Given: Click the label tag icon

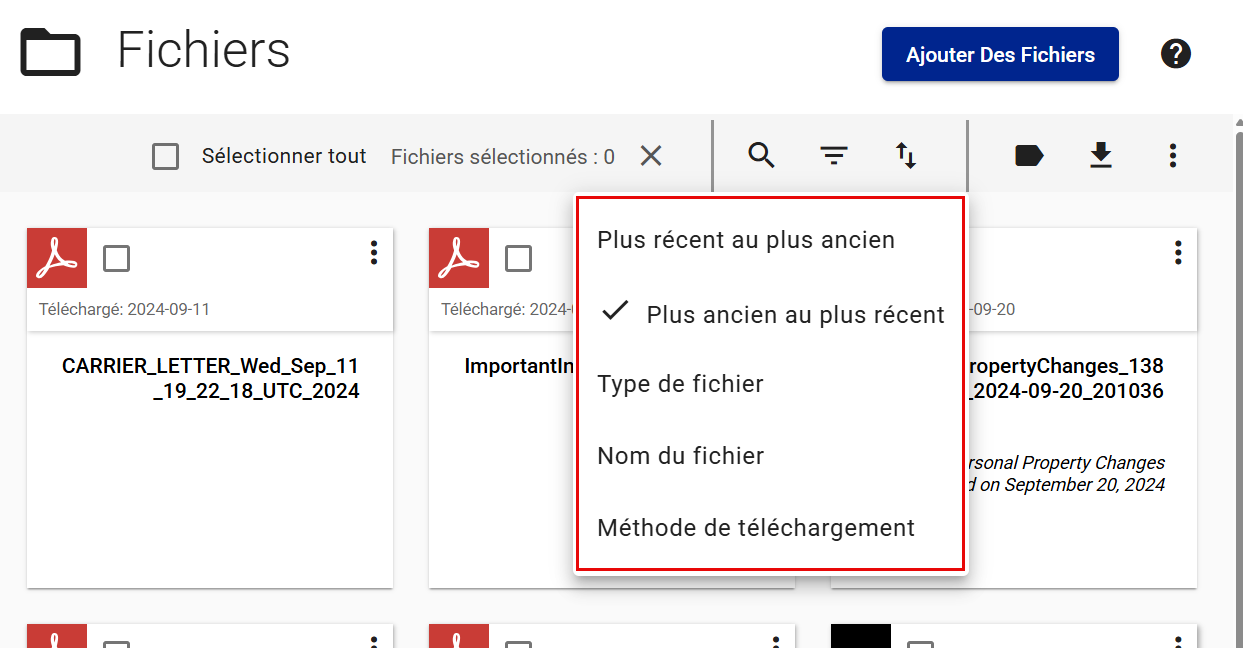Looking at the screenshot, I should click(1029, 156).
